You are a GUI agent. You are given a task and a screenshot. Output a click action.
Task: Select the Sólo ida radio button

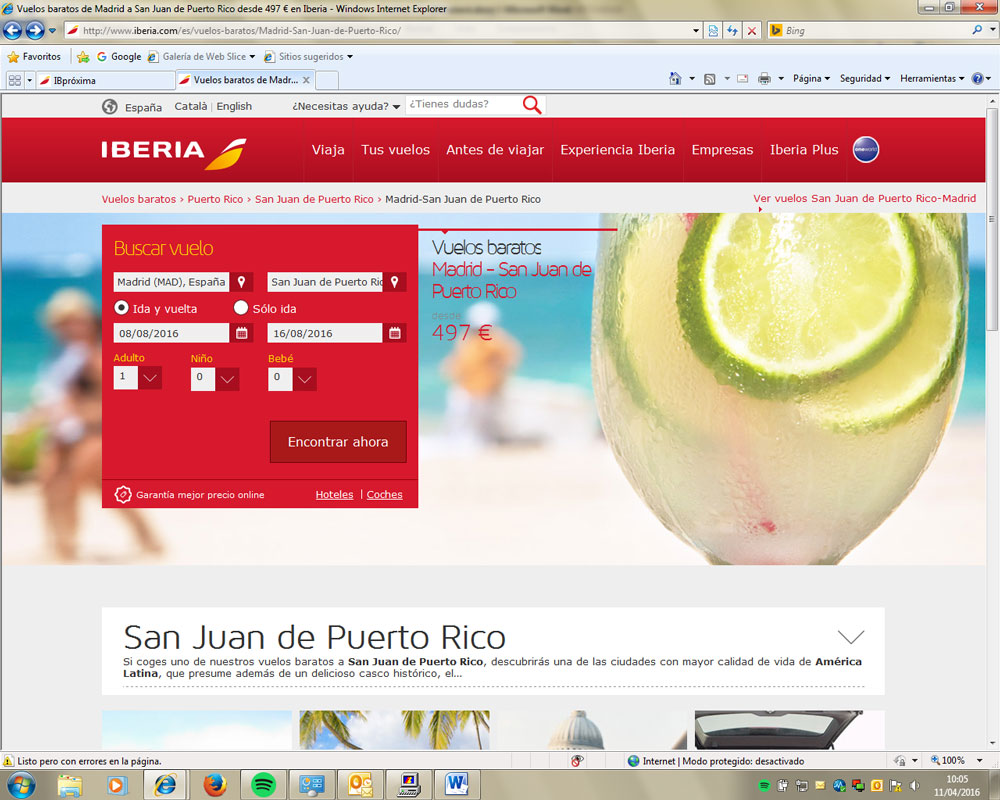click(241, 308)
